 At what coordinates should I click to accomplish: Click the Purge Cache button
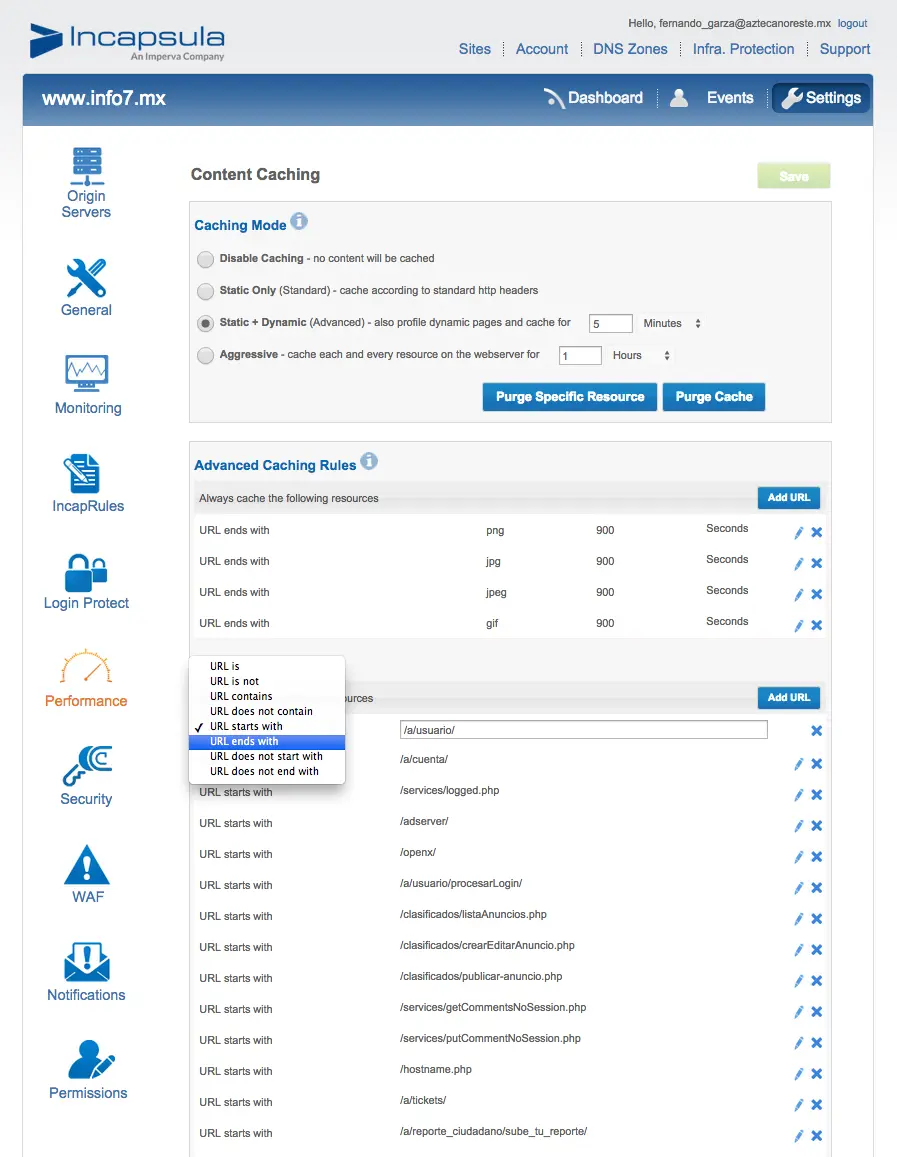click(x=714, y=397)
